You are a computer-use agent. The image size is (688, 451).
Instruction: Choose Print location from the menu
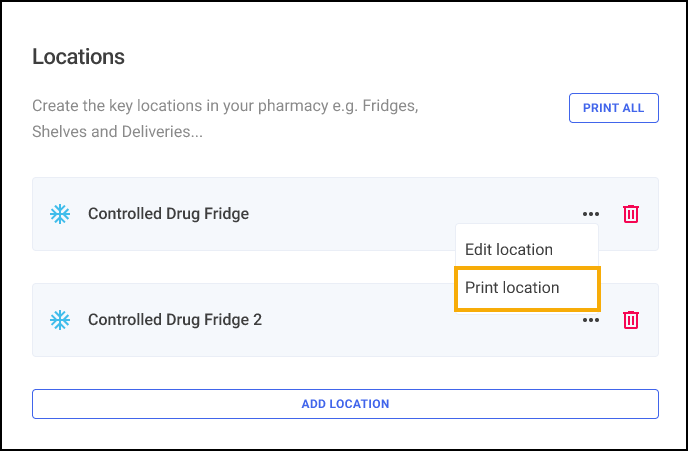click(x=512, y=287)
